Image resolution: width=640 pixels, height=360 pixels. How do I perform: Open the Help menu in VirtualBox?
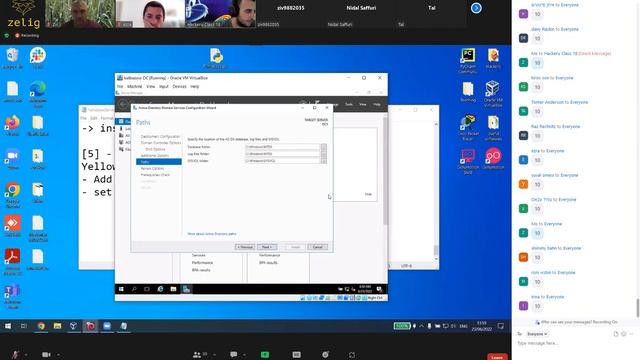tap(195, 87)
